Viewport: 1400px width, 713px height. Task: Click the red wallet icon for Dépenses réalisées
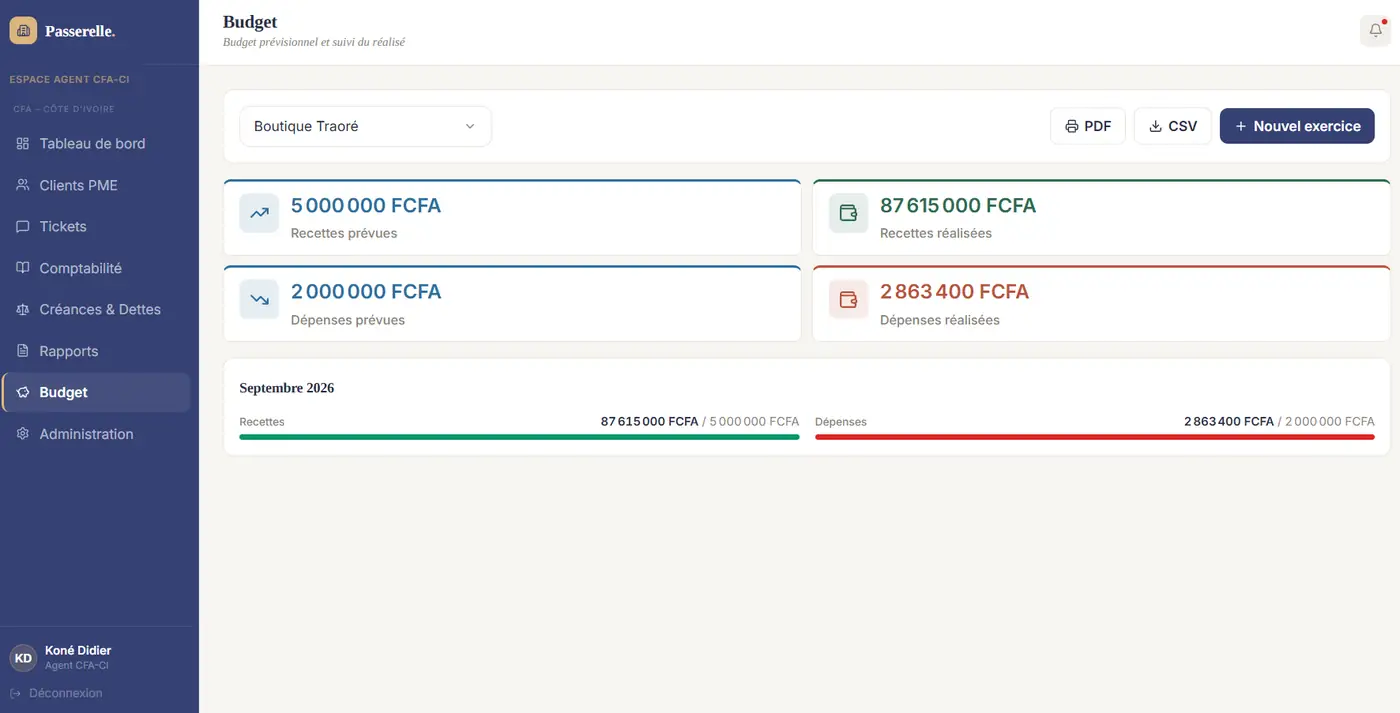[848, 299]
